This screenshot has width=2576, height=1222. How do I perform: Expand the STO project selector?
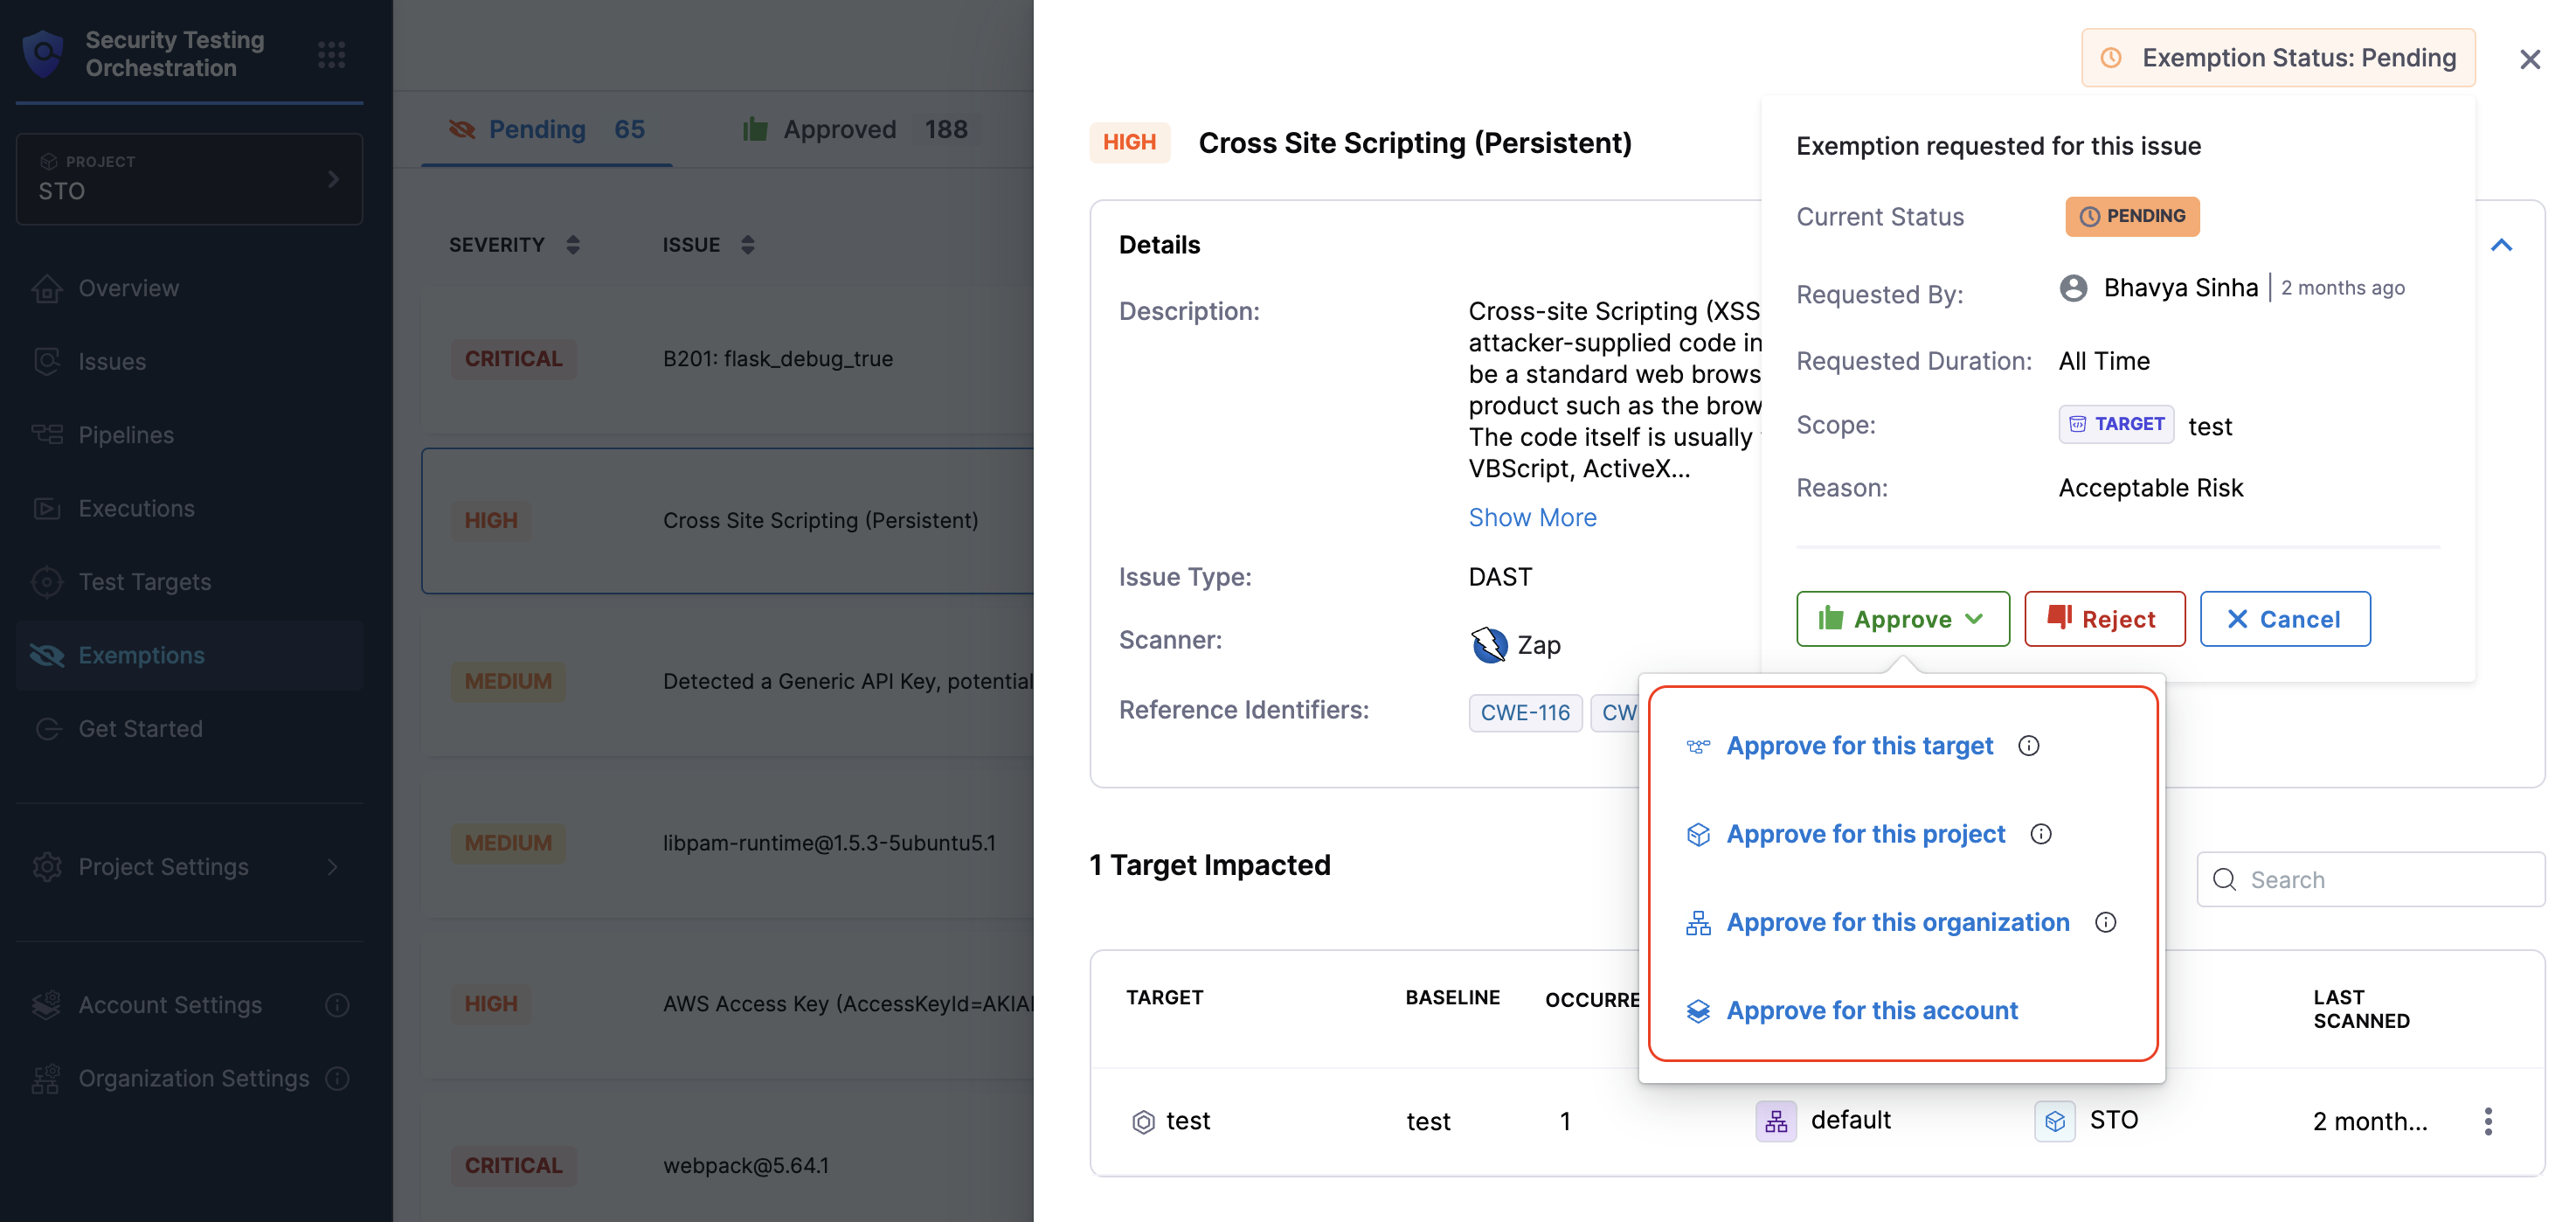[189, 179]
